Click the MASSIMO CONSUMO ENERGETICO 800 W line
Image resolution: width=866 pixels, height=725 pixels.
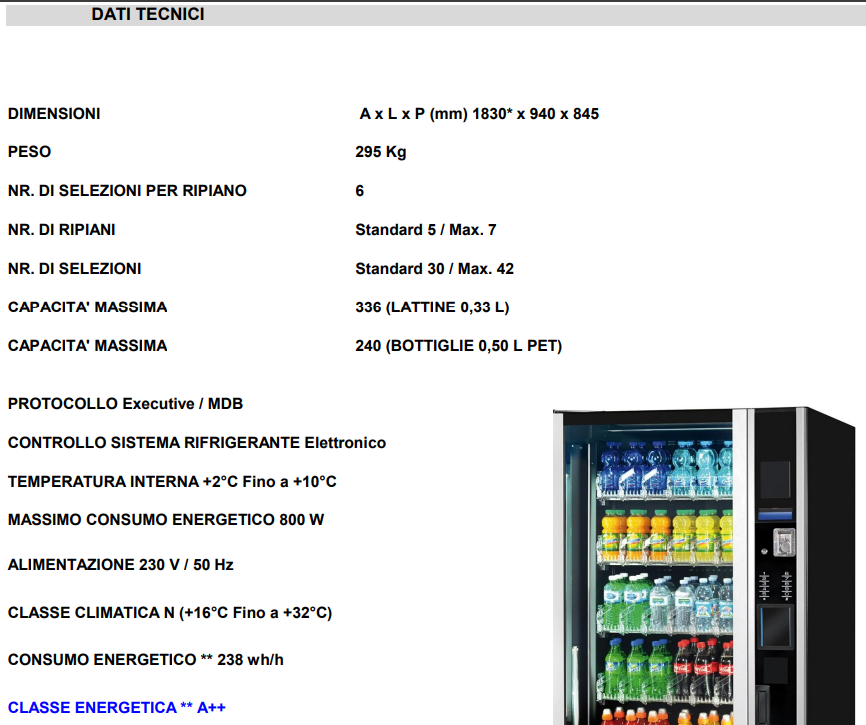point(166,520)
